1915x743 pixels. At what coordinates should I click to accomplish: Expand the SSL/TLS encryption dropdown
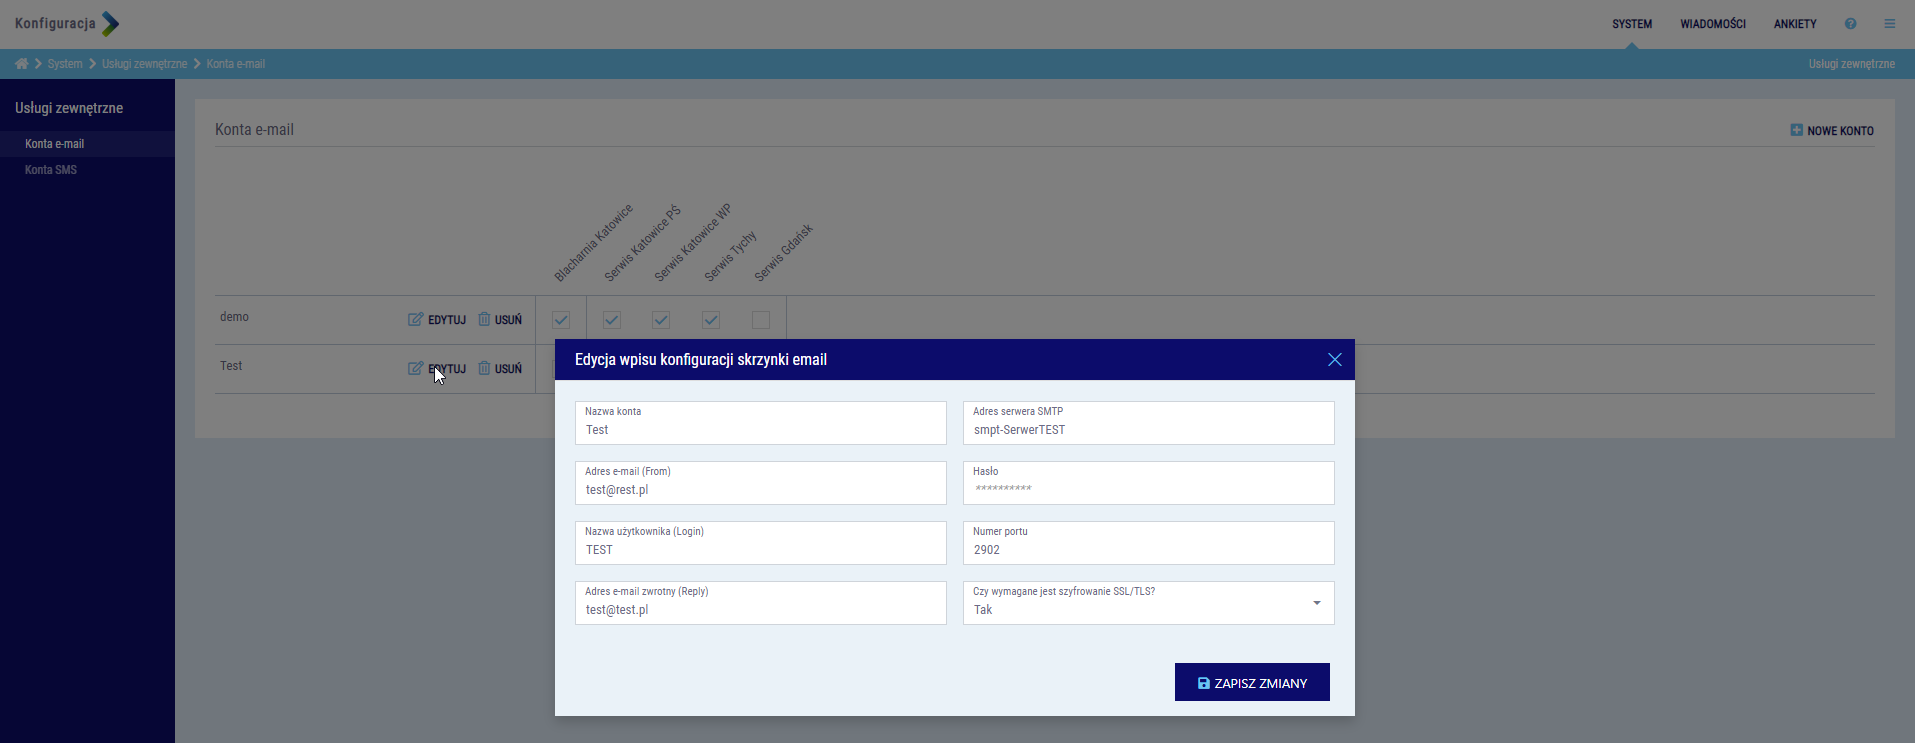coord(1316,603)
